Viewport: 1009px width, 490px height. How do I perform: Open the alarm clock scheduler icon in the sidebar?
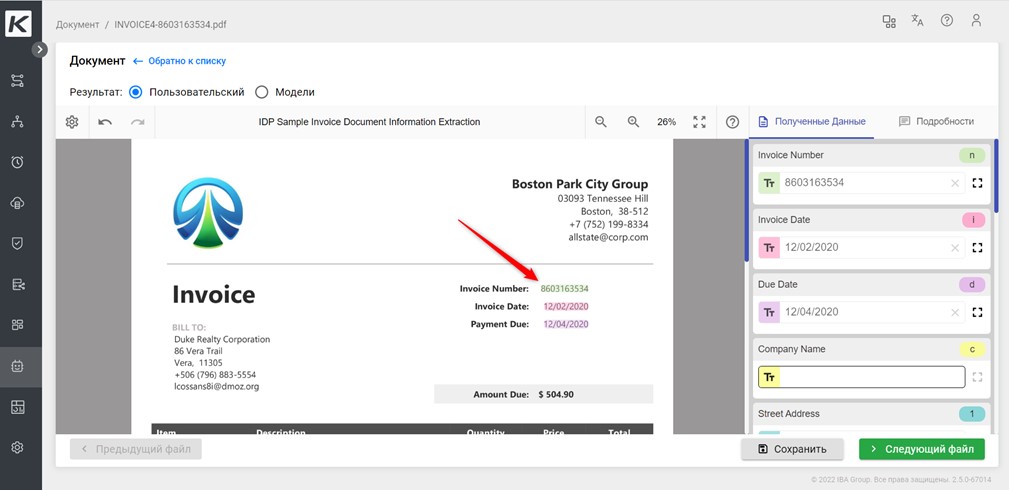17,162
